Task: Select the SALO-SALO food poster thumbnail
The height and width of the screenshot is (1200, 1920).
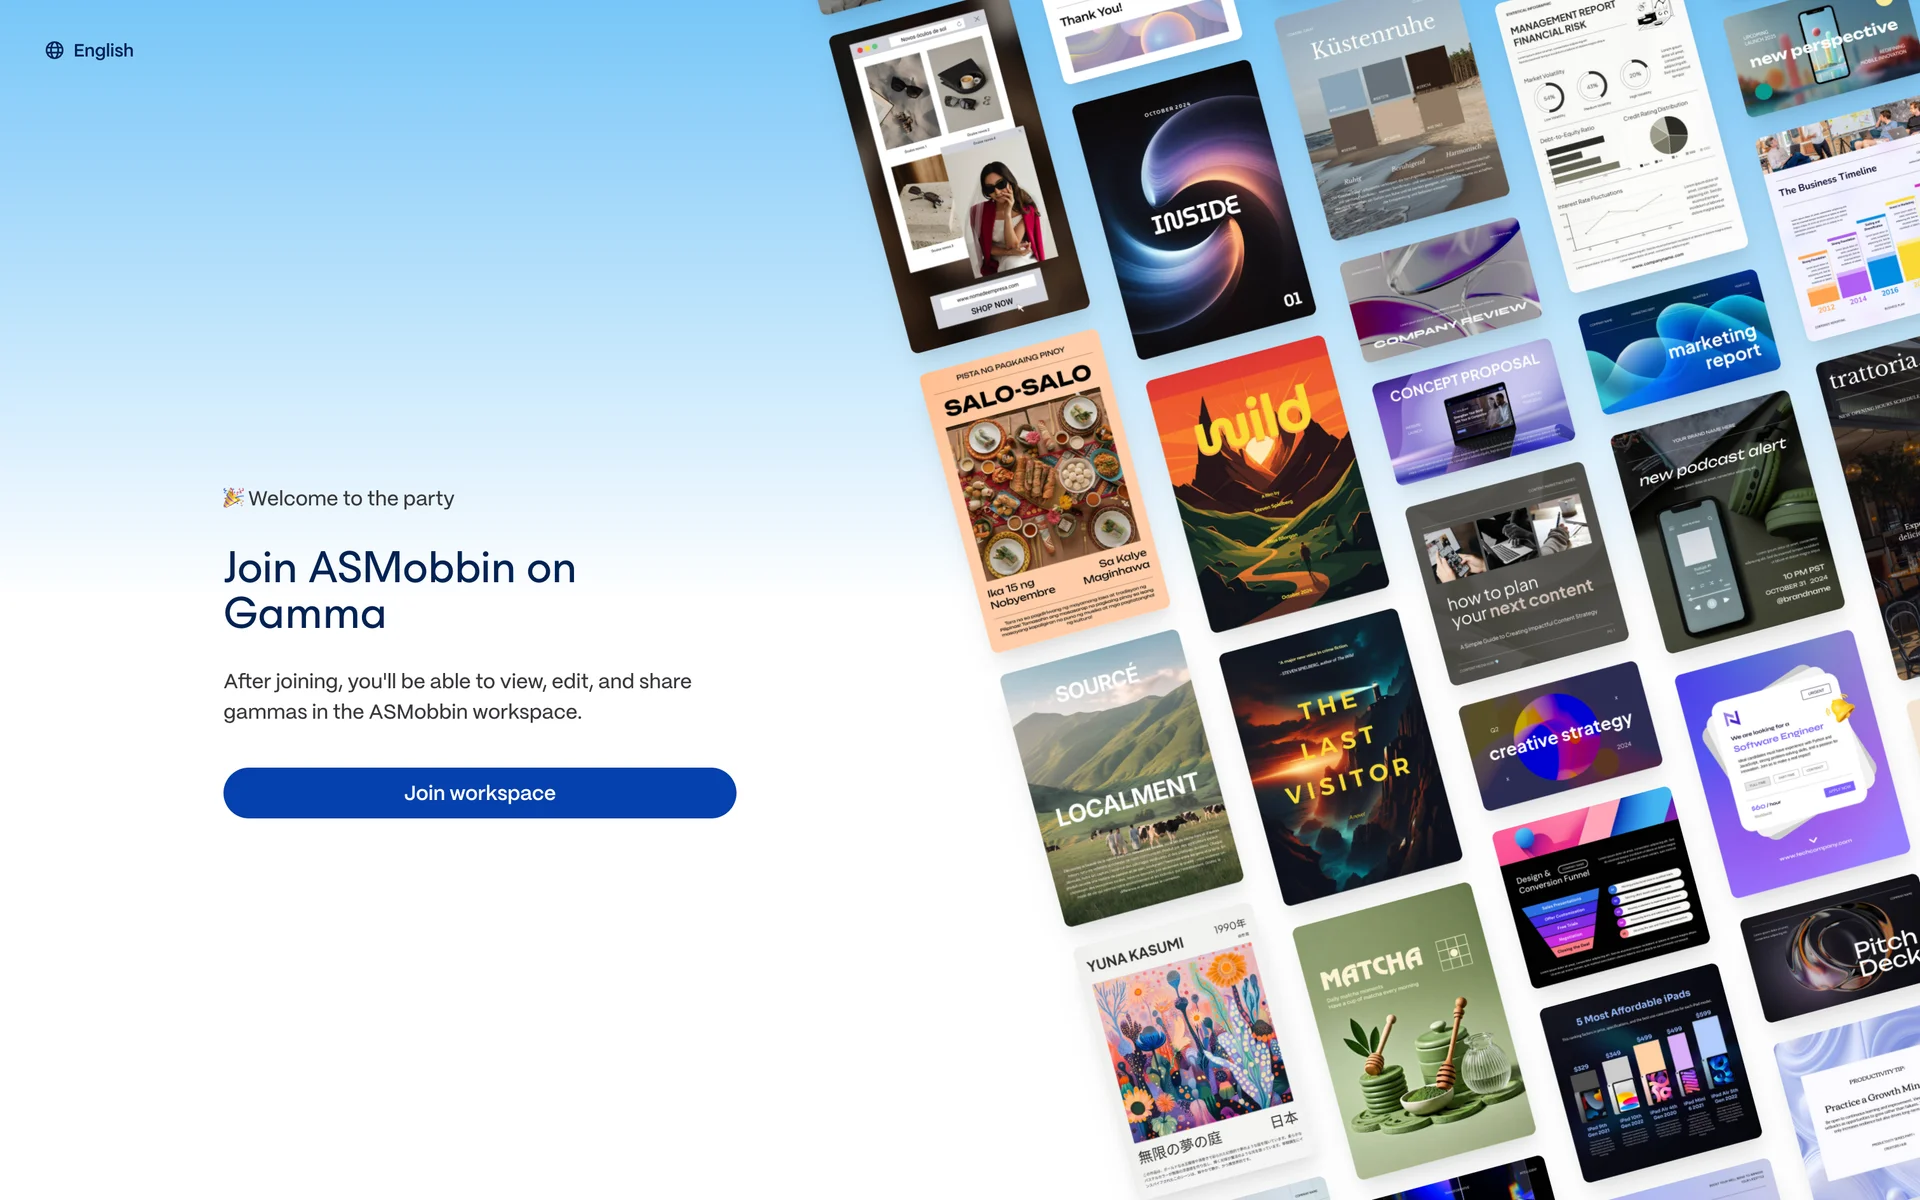Action: [1044, 491]
